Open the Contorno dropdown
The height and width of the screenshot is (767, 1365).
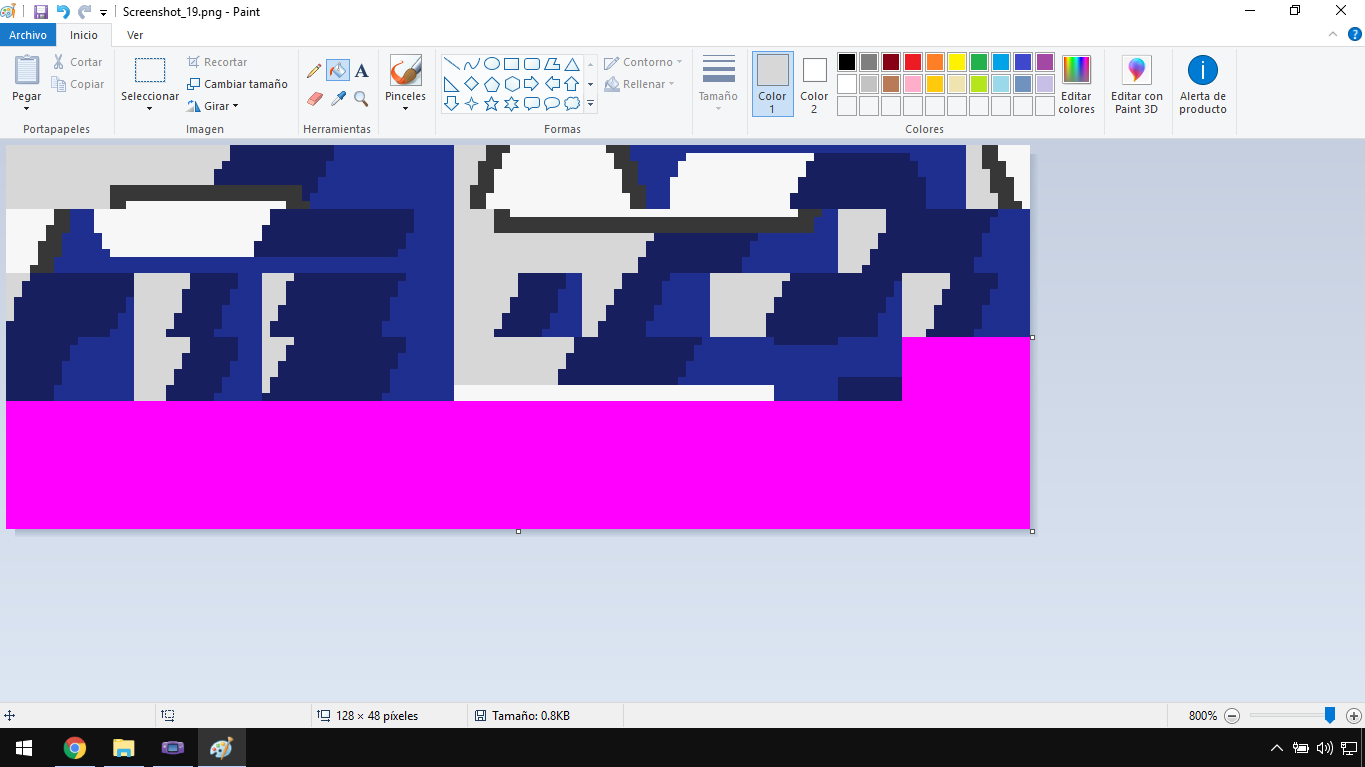[643, 61]
